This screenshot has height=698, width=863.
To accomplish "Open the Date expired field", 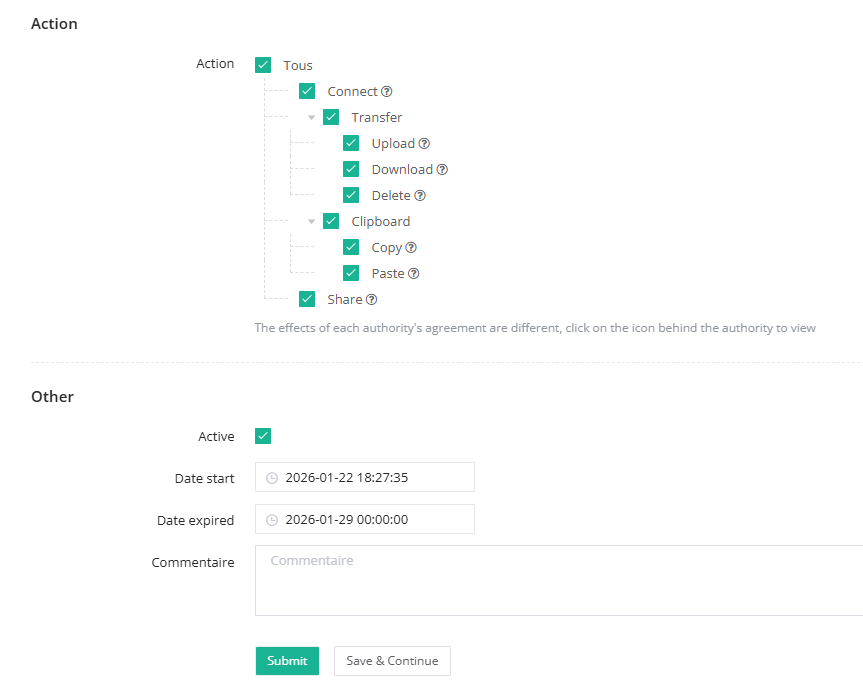I will [375, 520].
